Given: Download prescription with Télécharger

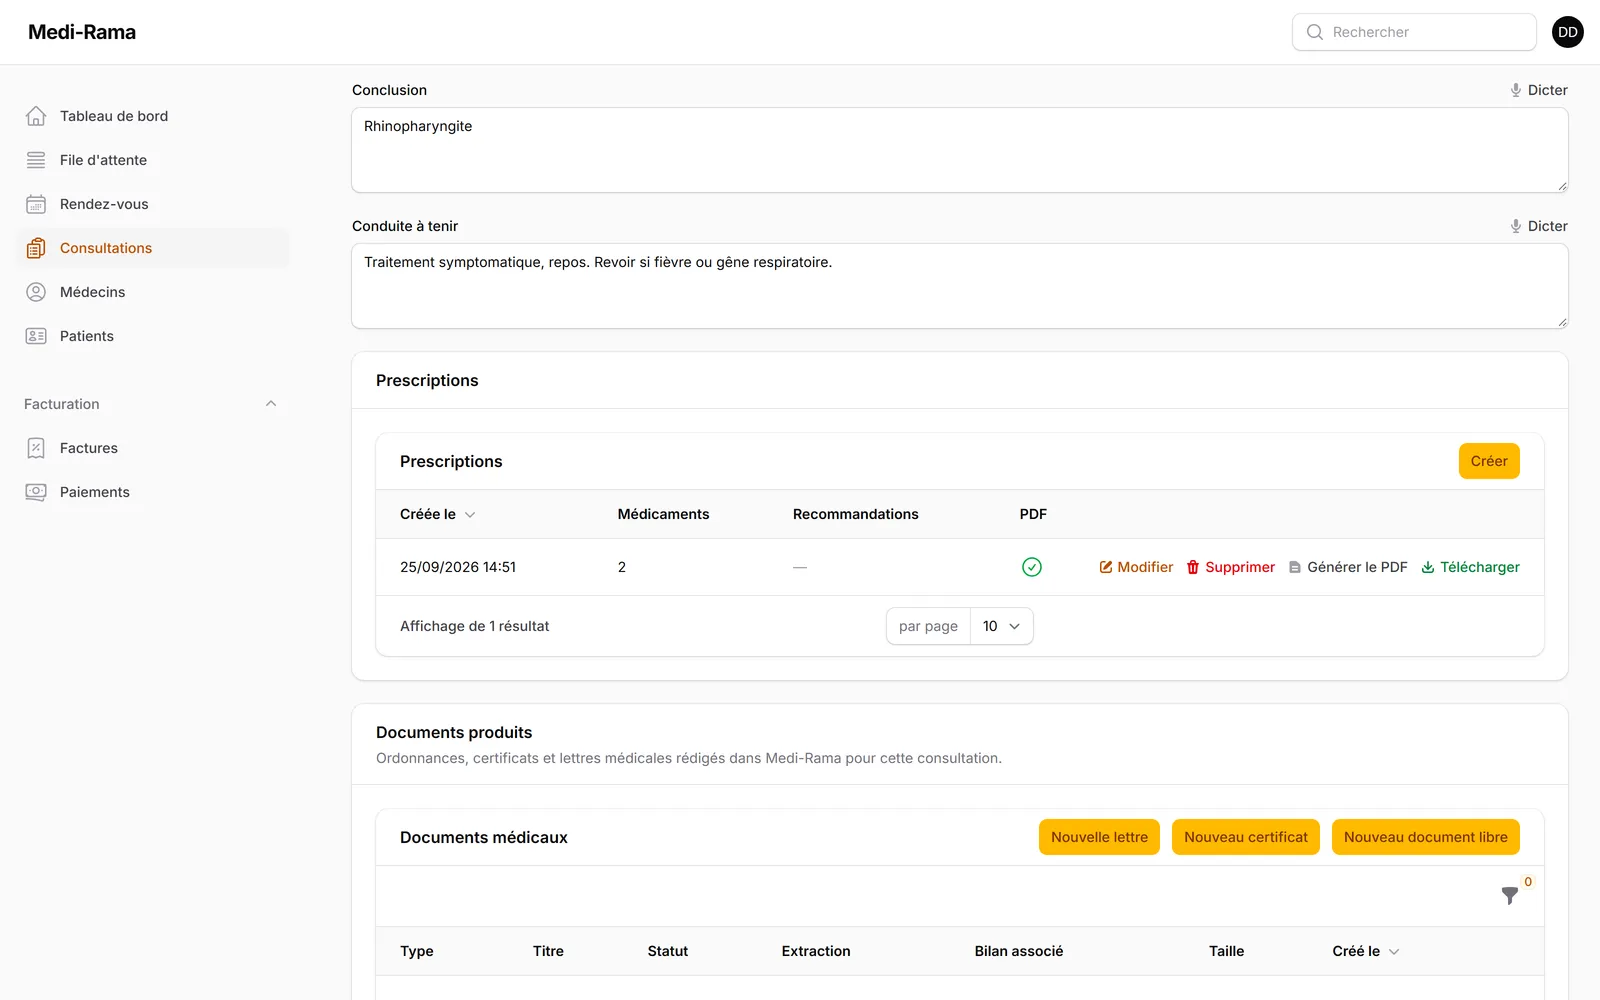Looking at the screenshot, I should 1470,567.
